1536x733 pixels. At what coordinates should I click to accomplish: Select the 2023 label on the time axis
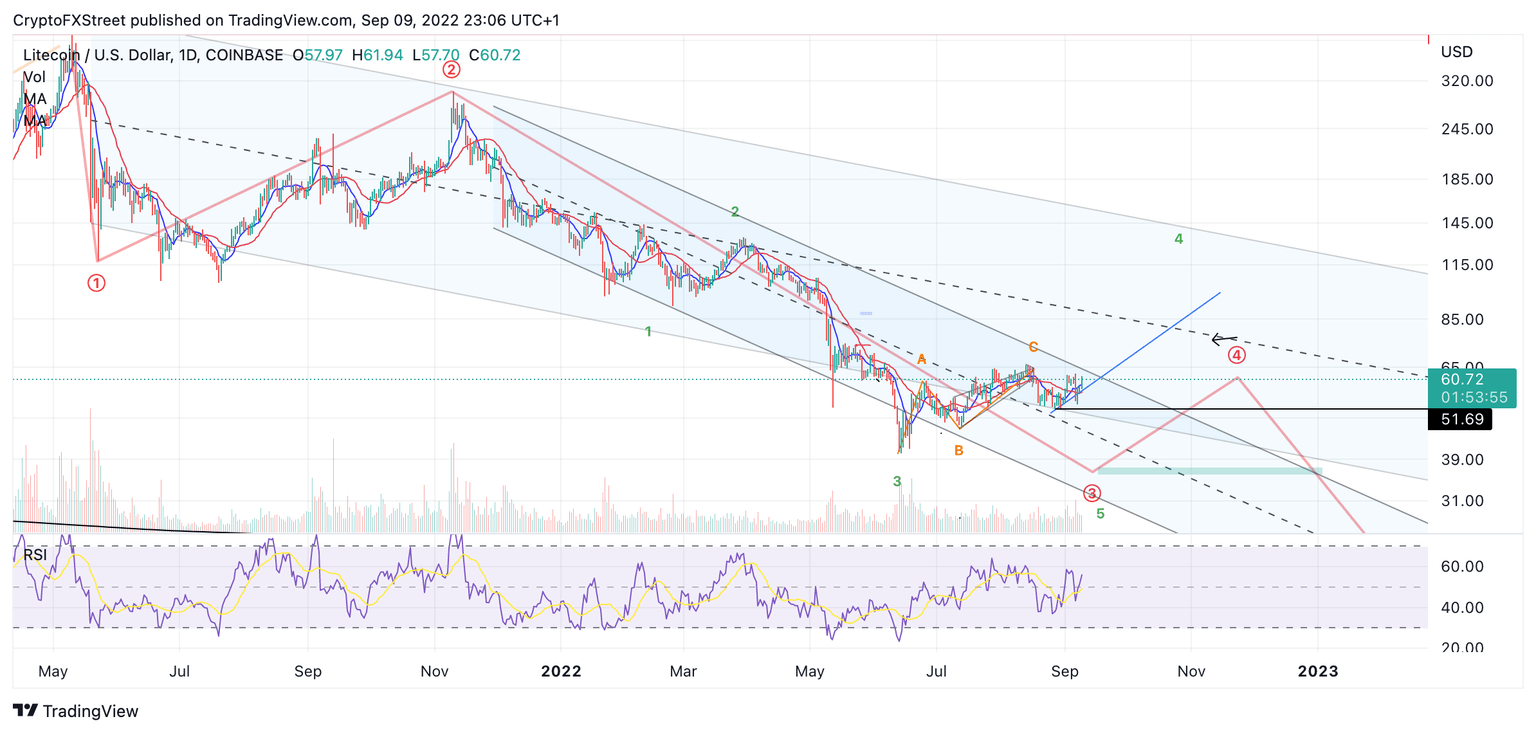[1318, 671]
